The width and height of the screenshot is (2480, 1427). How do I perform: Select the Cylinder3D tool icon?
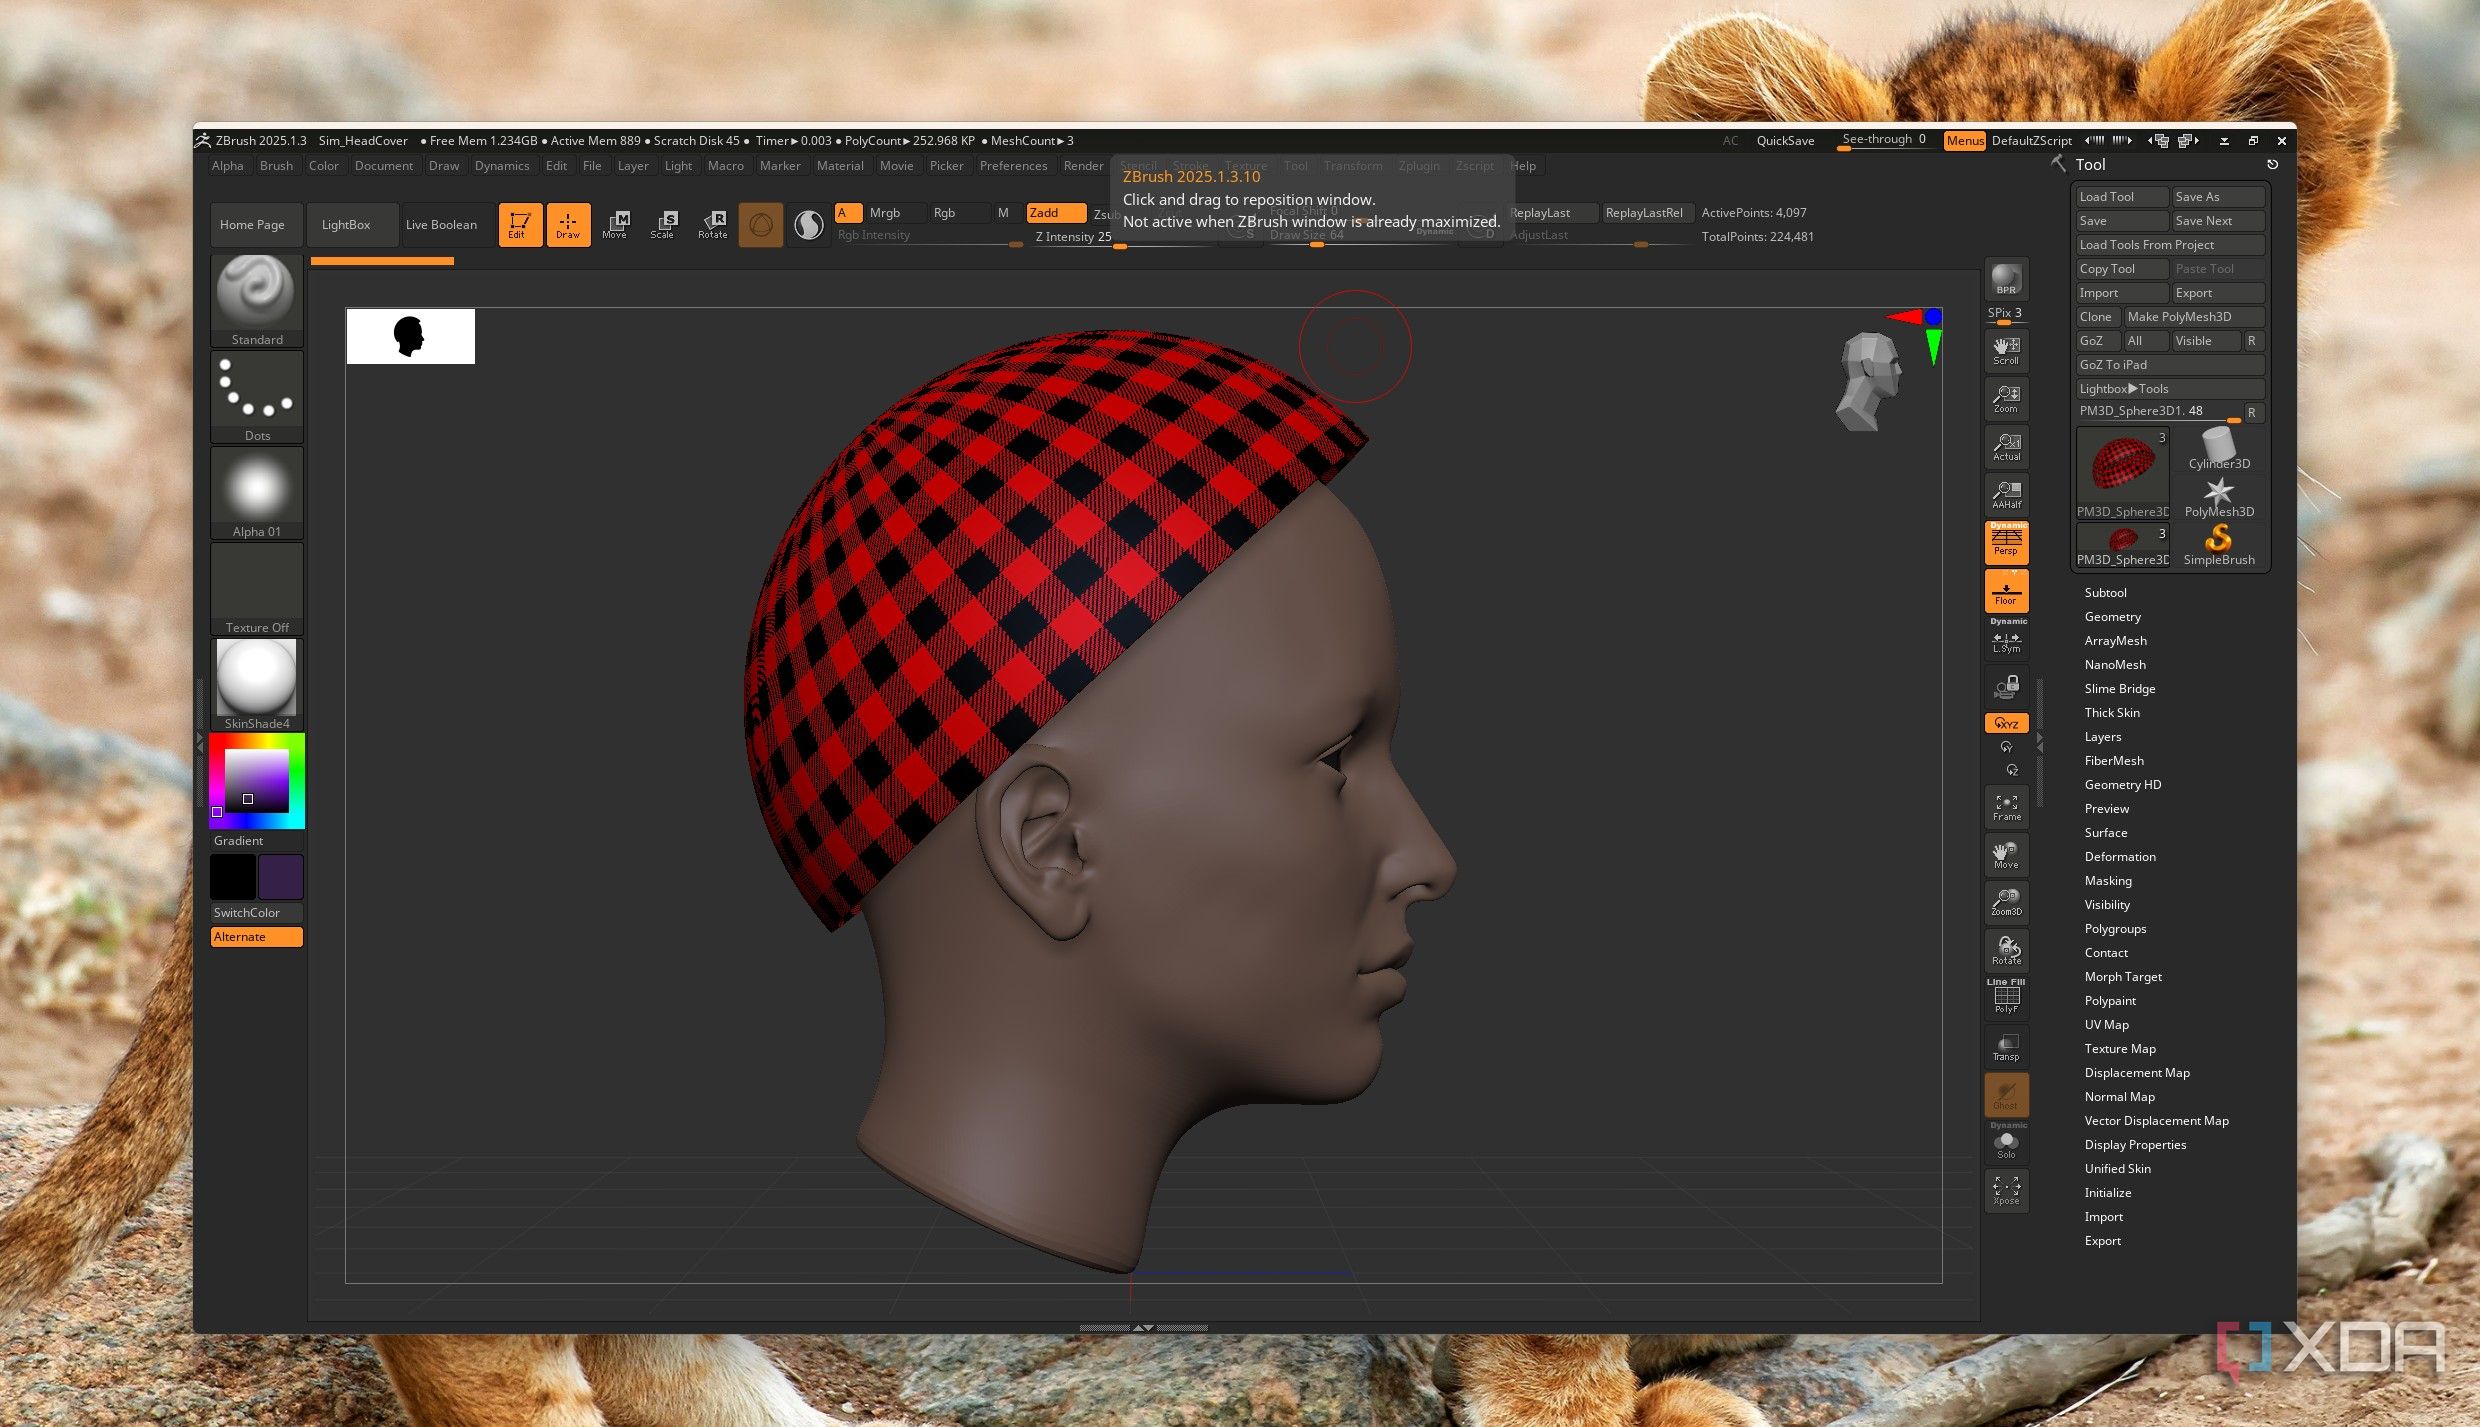[2218, 448]
